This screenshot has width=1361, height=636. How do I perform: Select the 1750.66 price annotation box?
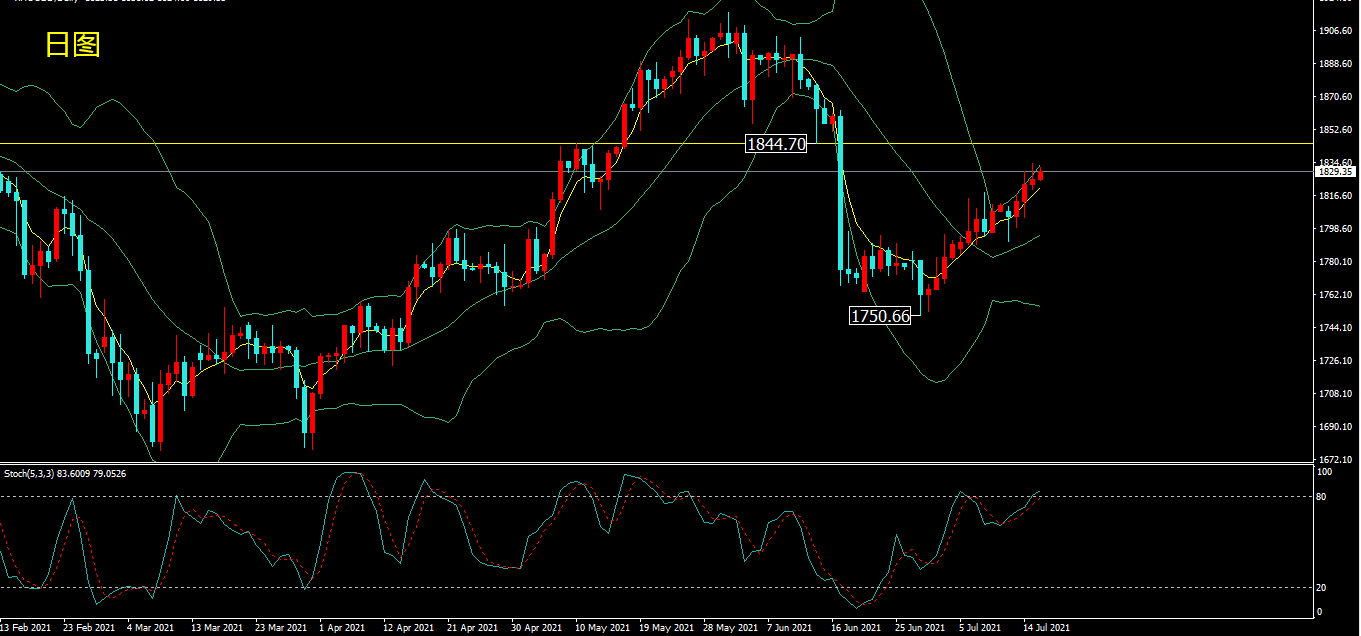[880, 316]
